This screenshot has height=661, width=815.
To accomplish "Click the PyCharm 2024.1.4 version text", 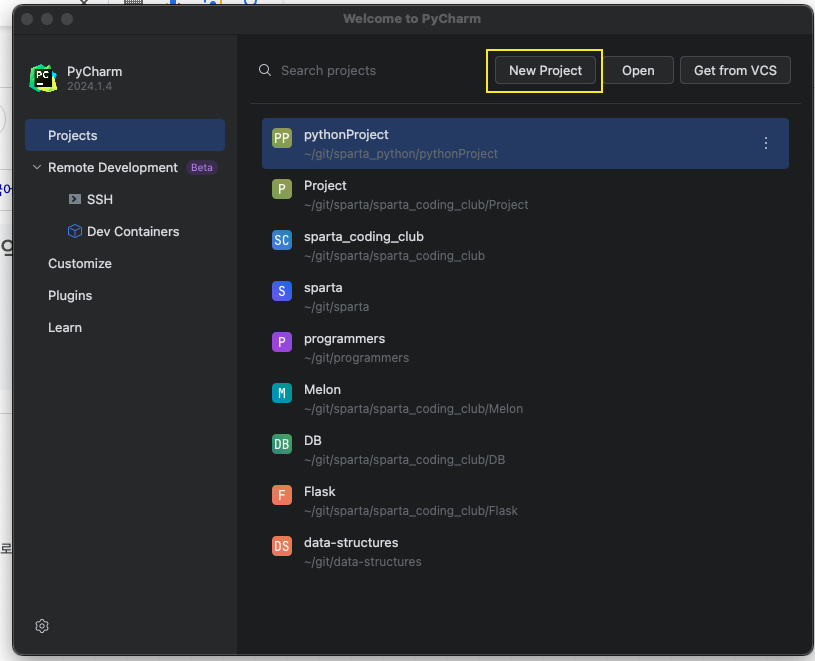I will click(x=89, y=86).
